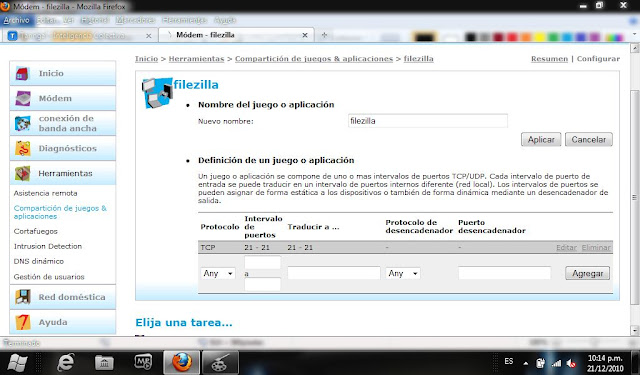Open Asistencia remota sidebar link

click(45, 193)
